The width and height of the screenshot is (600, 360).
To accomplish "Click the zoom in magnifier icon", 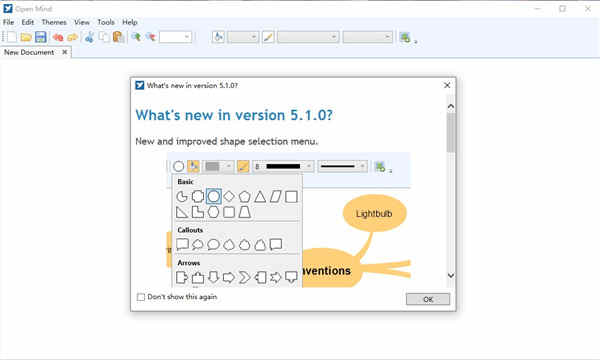I will (x=136, y=37).
